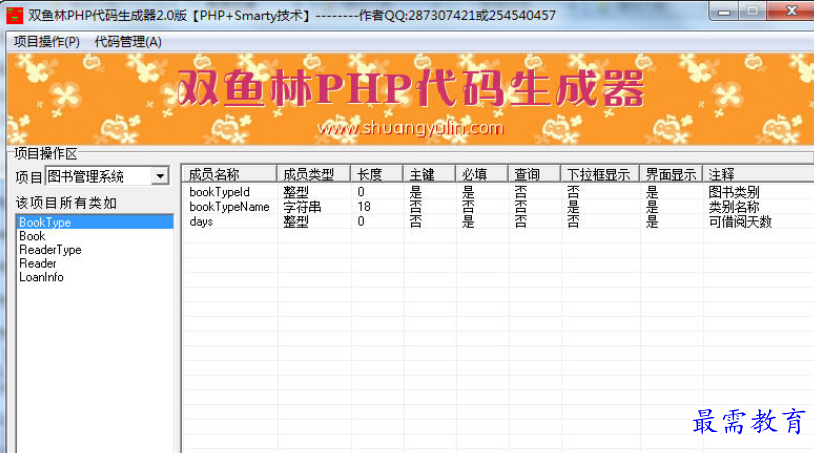Click the 可借阅天数 comment cell
The height and width of the screenshot is (453, 814).
click(740, 222)
